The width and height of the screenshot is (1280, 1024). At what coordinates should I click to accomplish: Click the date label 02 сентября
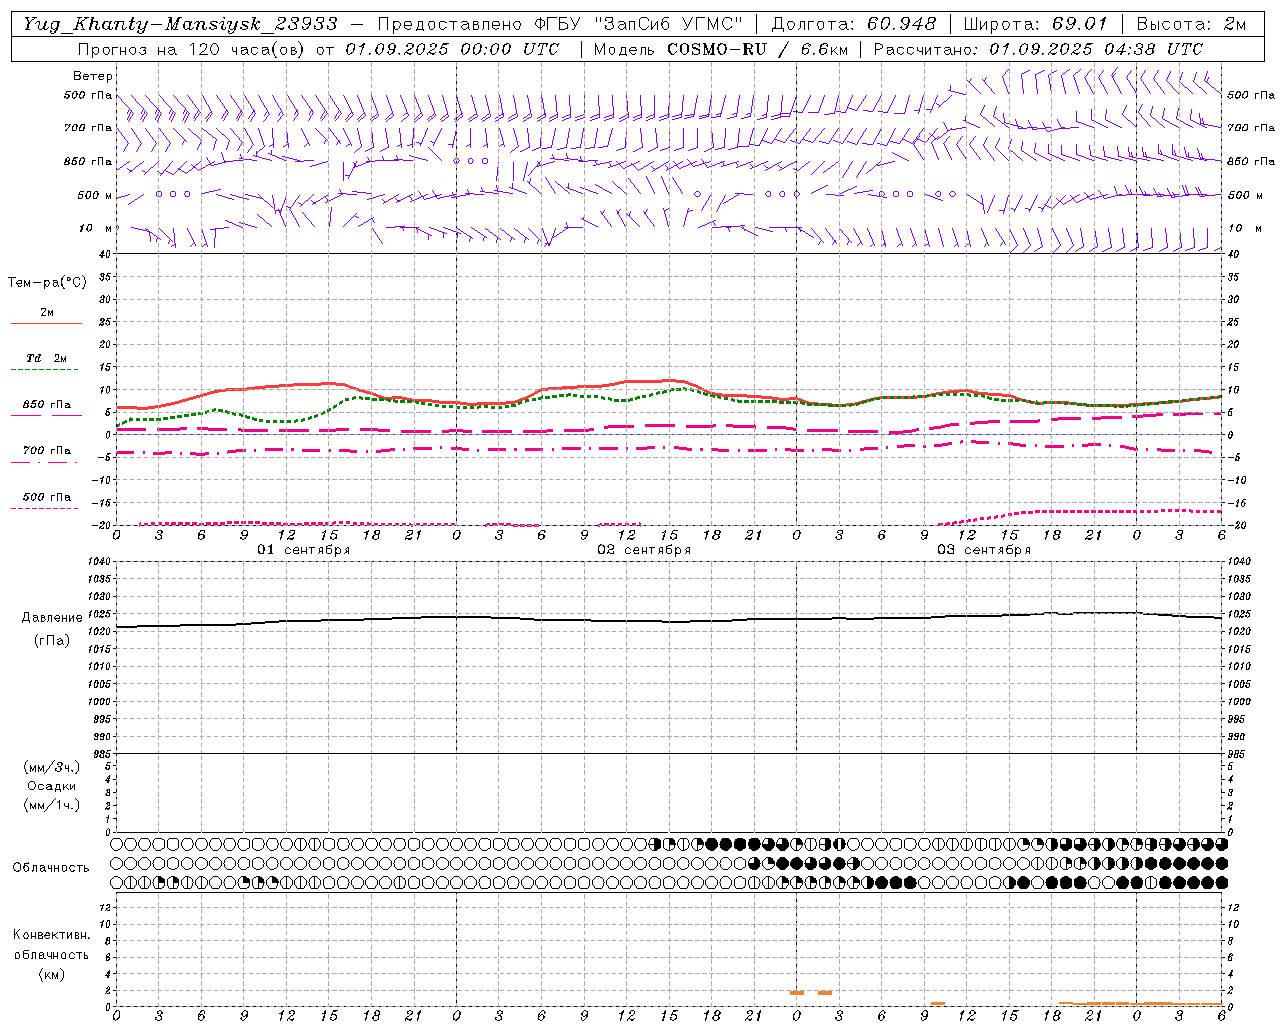click(x=644, y=550)
